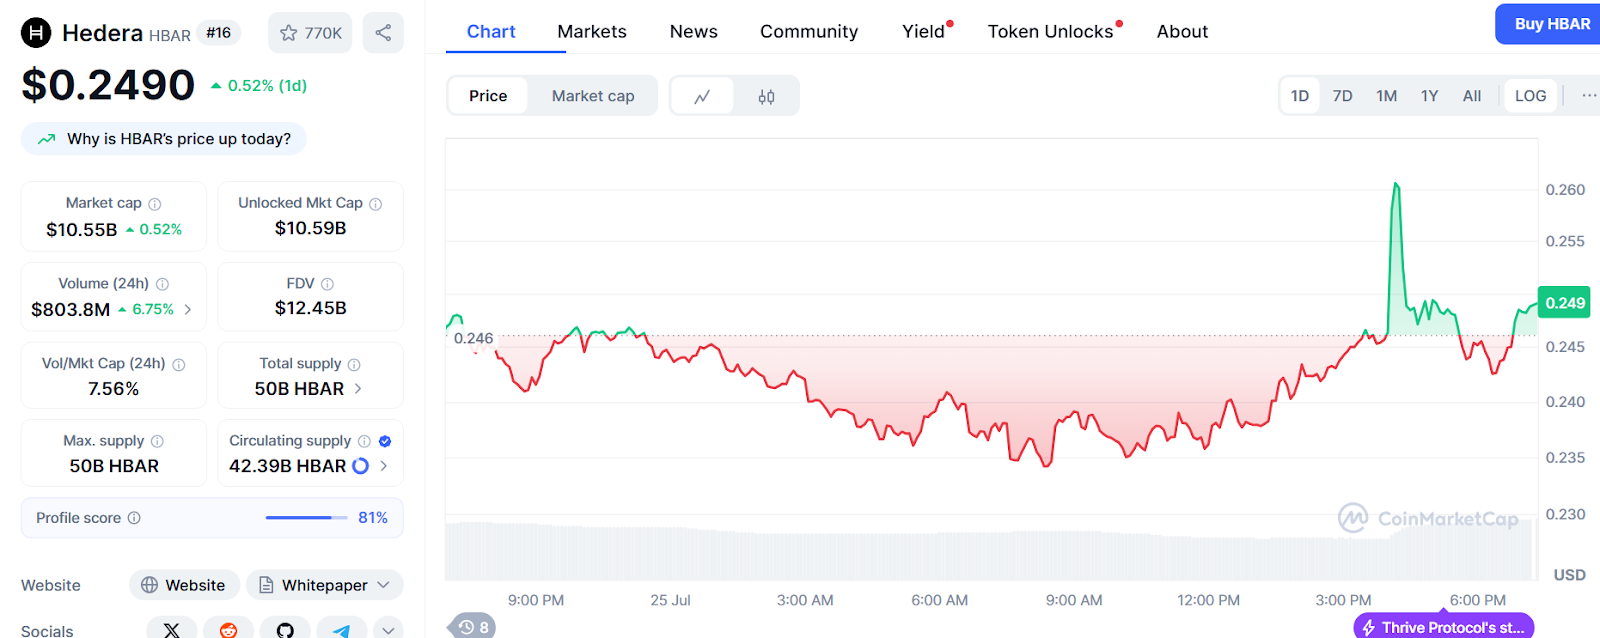Click the Volume (24h) info icon
1600x638 pixels.
(x=163, y=284)
